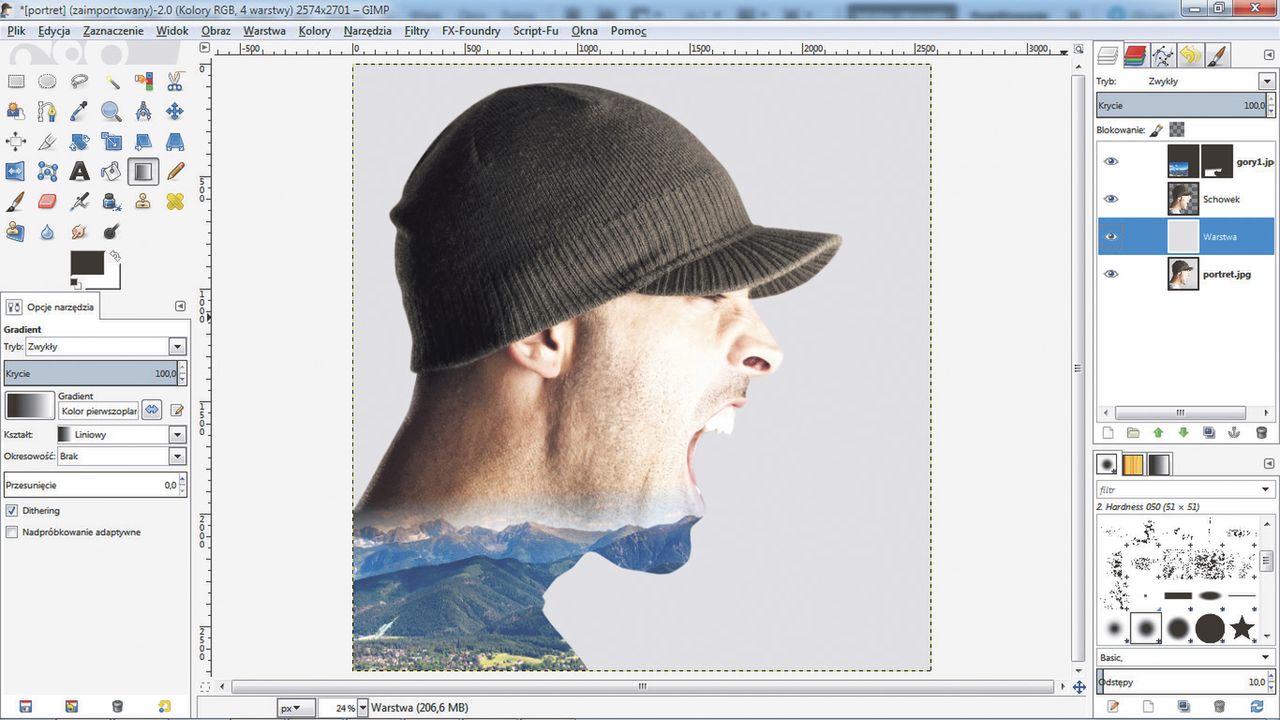Switch to the Paths tab in dock
This screenshot has width=1280, height=720.
1162,55
